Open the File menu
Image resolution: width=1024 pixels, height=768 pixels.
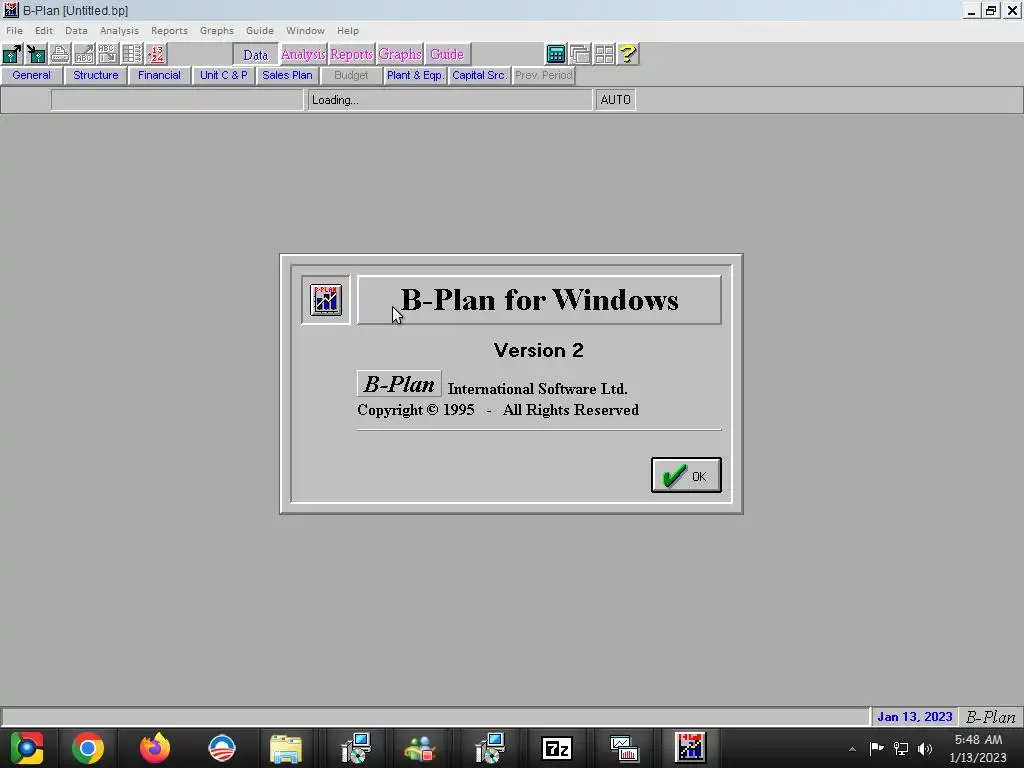14,31
